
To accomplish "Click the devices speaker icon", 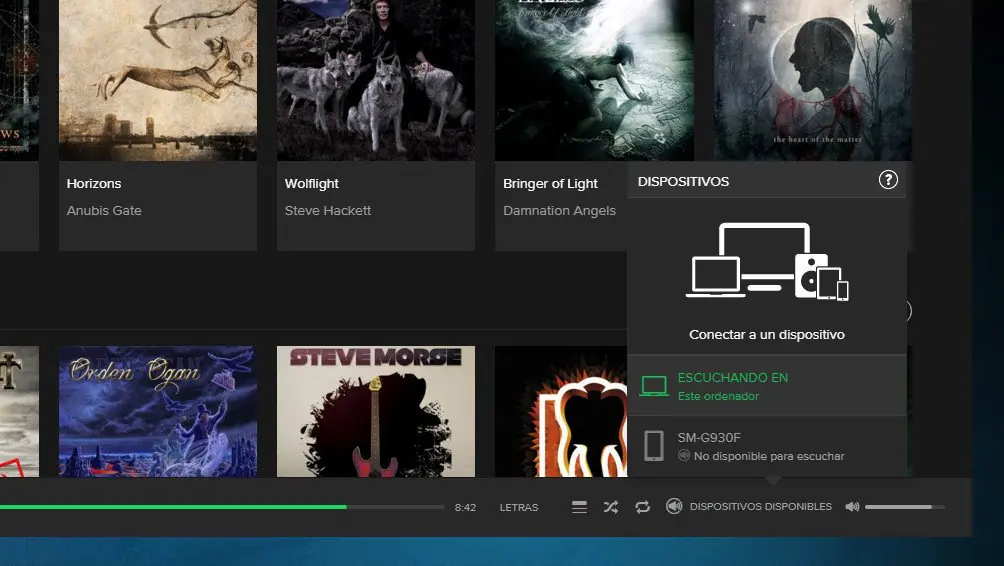I will pyautogui.click(x=674, y=506).
